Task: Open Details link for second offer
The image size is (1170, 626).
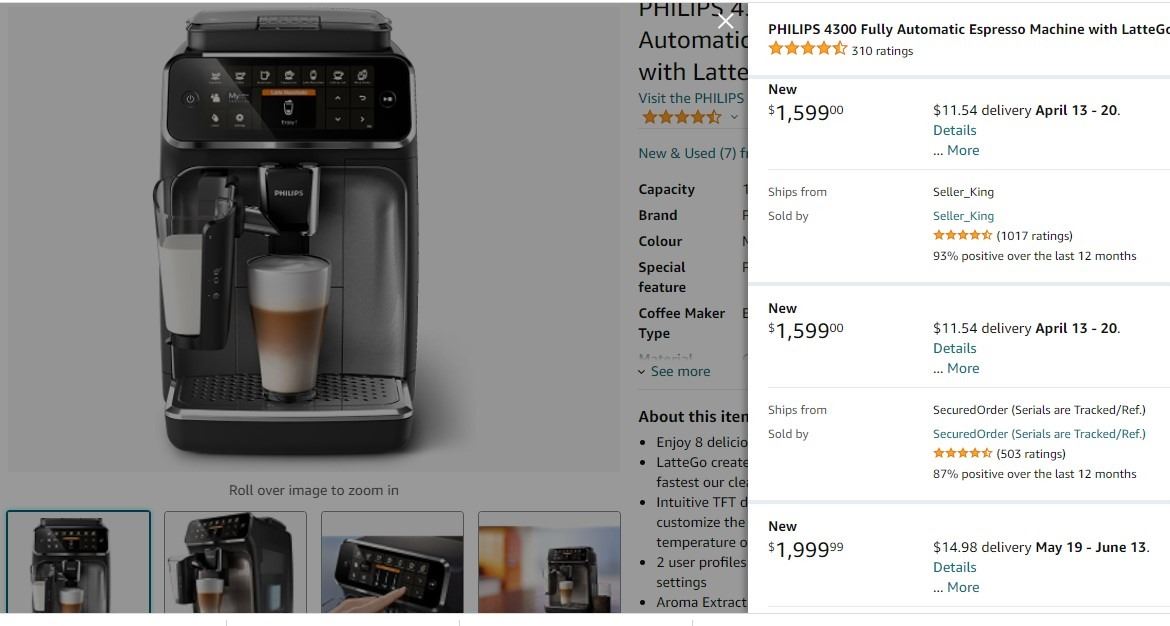Action: (954, 348)
